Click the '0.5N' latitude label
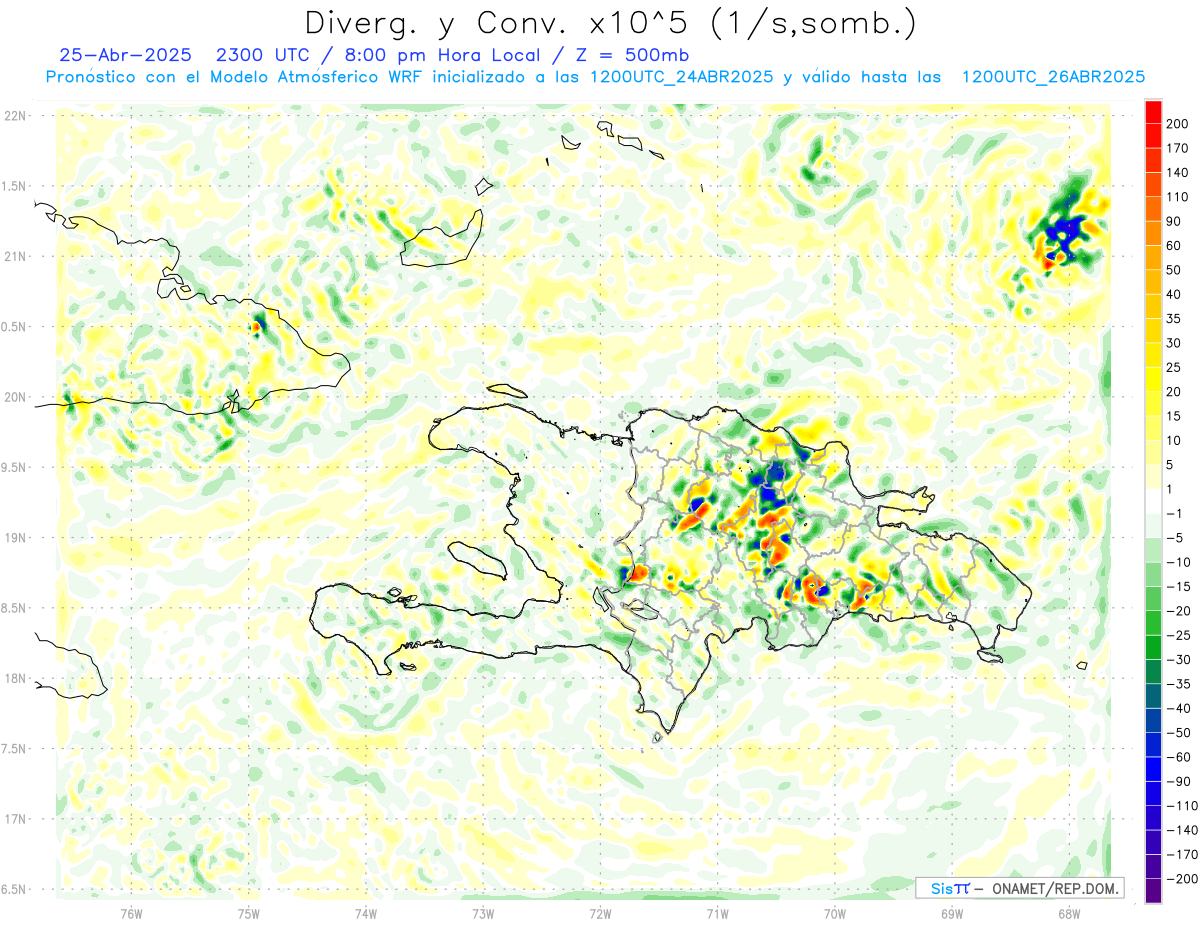 point(14,327)
